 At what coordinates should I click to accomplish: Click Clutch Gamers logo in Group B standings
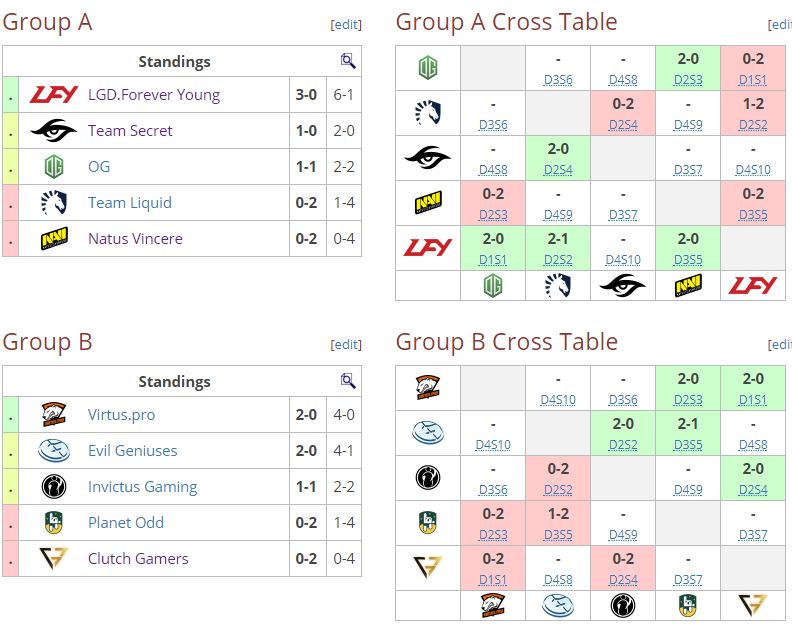pos(53,559)
